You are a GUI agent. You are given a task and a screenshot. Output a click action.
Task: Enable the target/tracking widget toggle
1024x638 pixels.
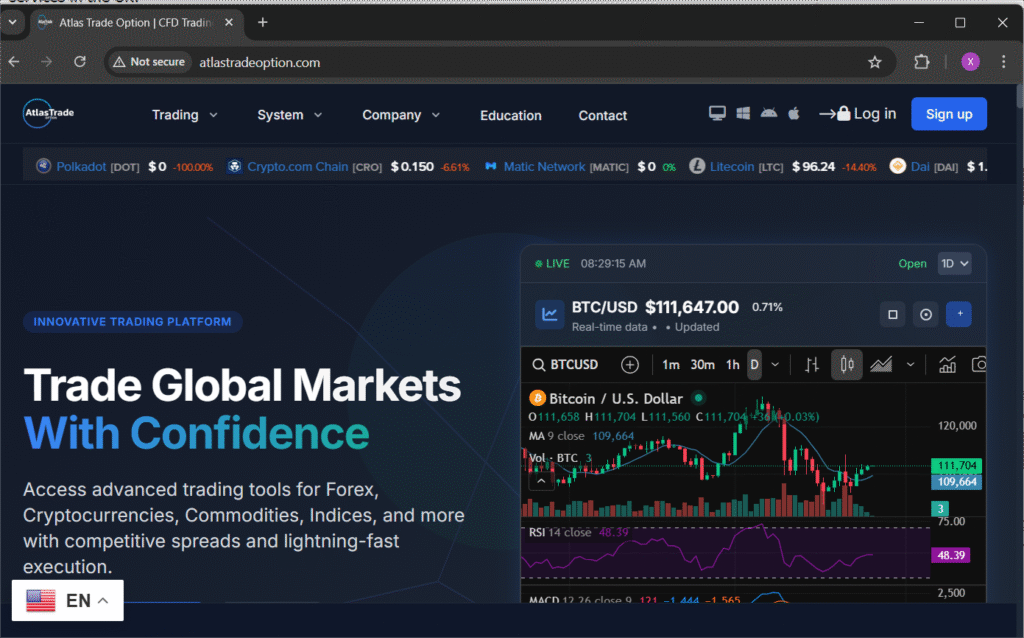926,314
